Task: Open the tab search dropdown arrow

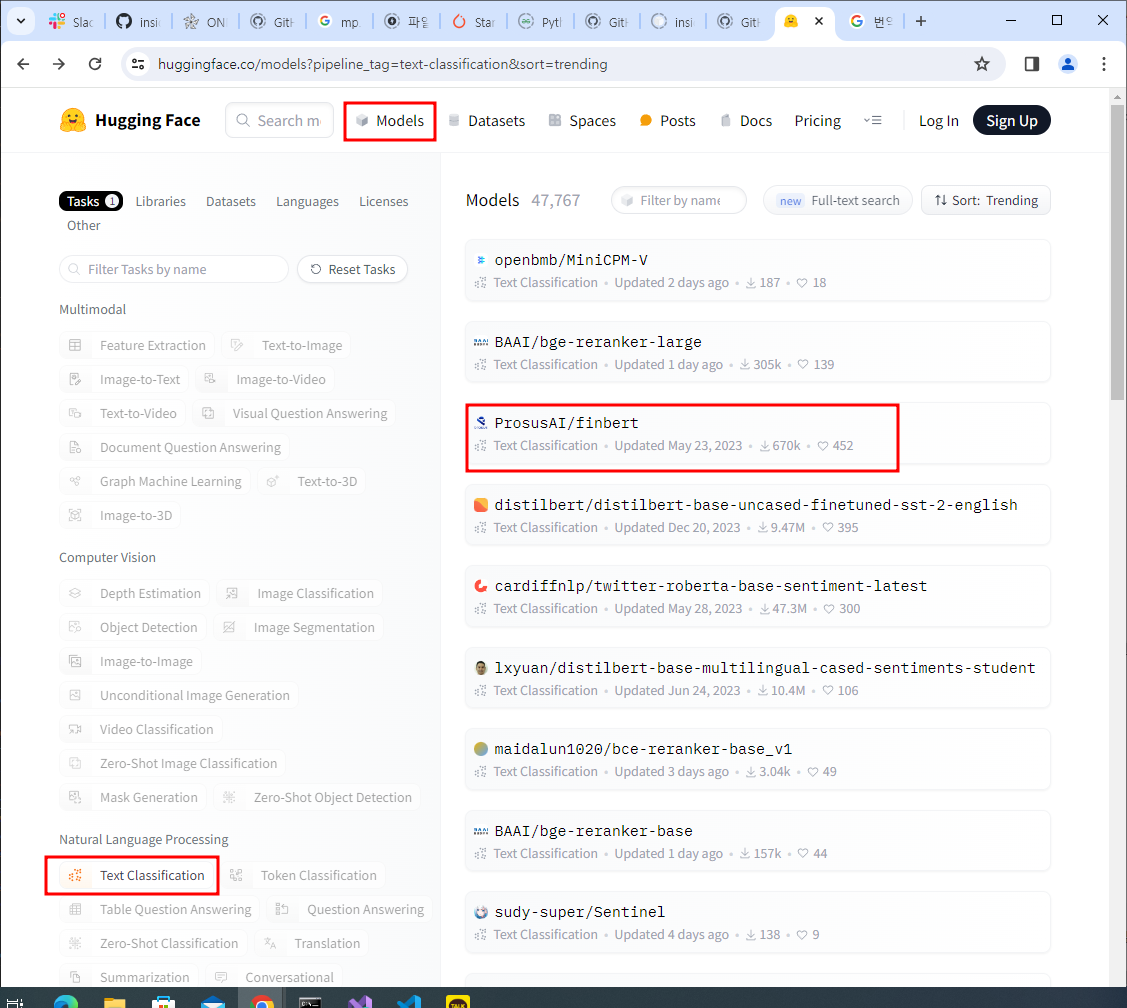Action: [x=21, y=21]
